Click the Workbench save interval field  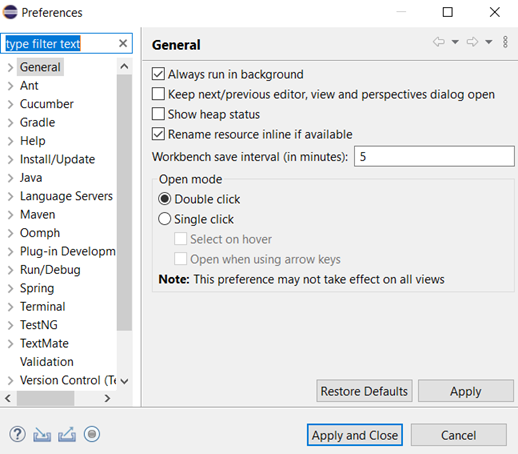coord(434,156)
